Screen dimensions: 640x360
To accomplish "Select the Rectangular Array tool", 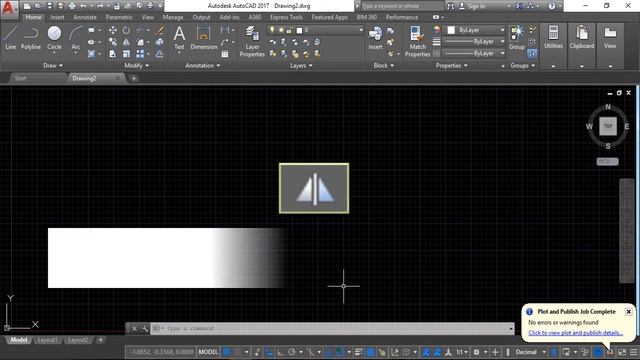I will pyautogui.click(x=140, y=54).
